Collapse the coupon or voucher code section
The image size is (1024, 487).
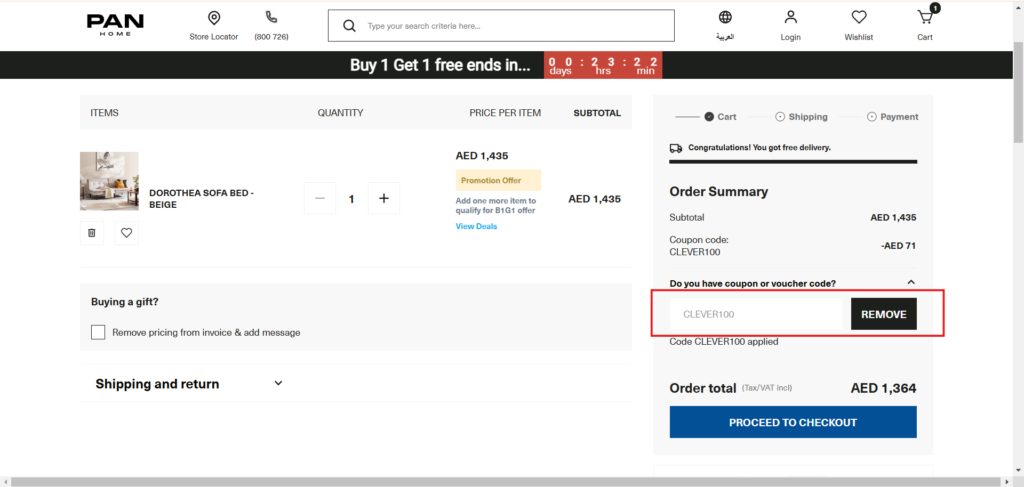coord(912,283)
